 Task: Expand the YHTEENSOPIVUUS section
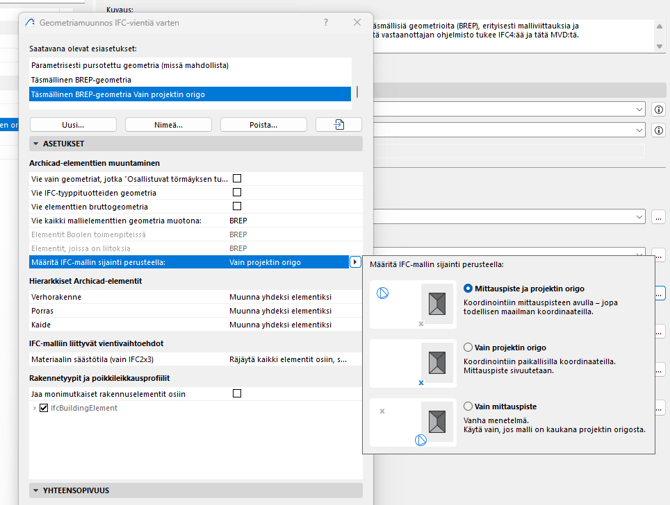click(x=37, y=491)
